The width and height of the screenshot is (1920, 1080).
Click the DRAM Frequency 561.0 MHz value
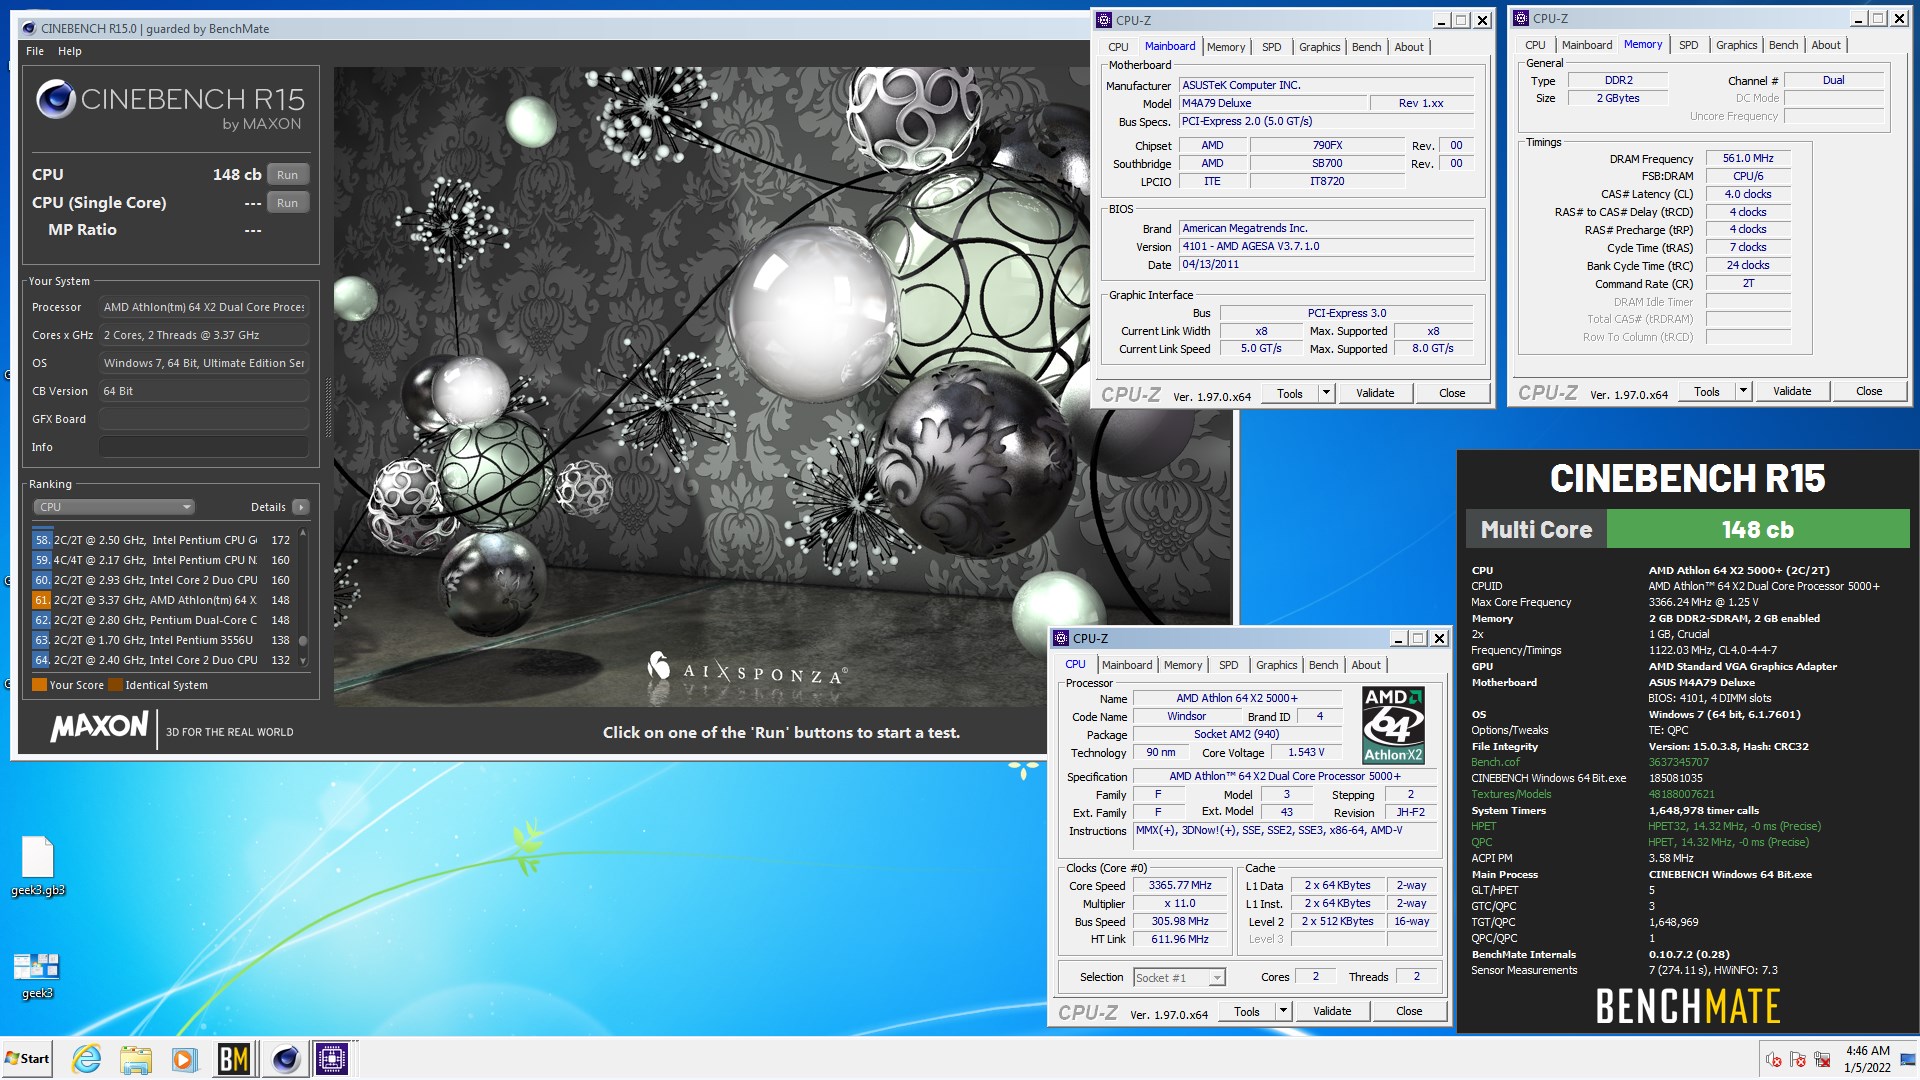(1747, 158)
